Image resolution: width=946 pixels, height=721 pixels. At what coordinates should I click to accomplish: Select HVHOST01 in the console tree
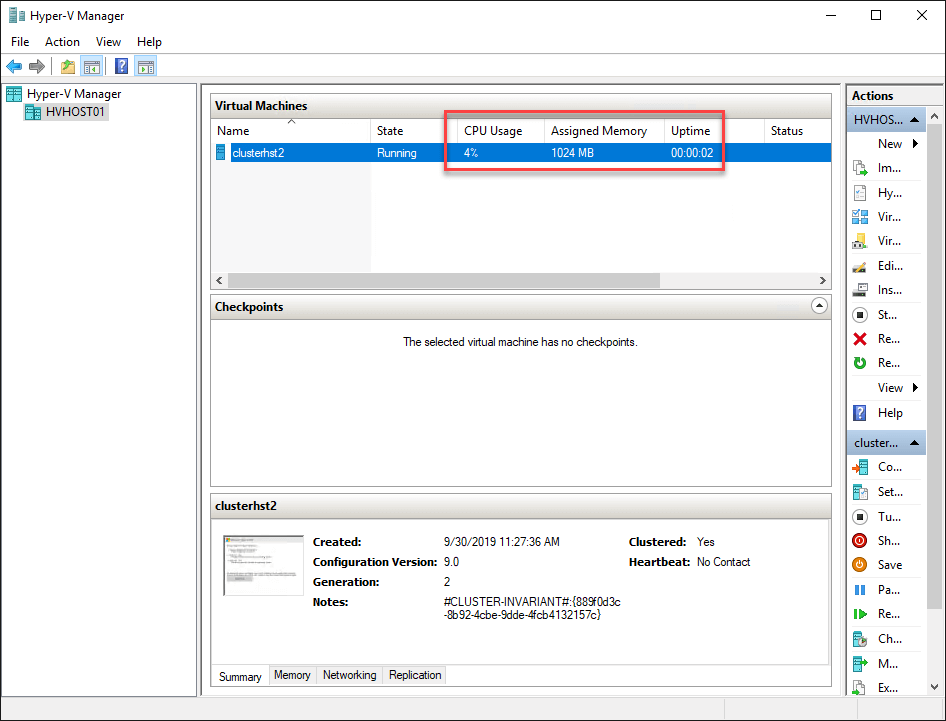click(x=75, y=112)
